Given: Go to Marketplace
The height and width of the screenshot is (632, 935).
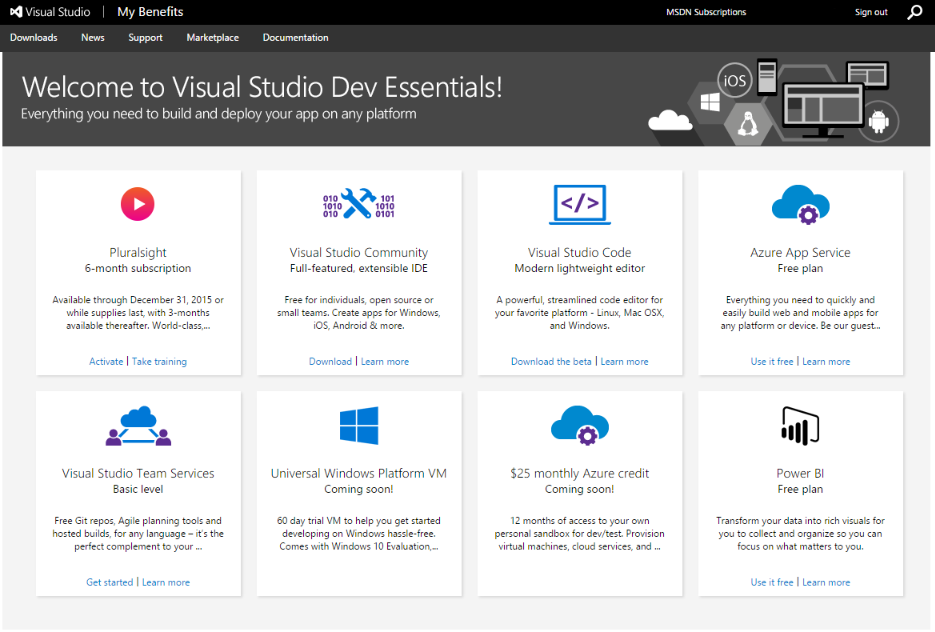Looking at the screenshot, I should (212, 38).
